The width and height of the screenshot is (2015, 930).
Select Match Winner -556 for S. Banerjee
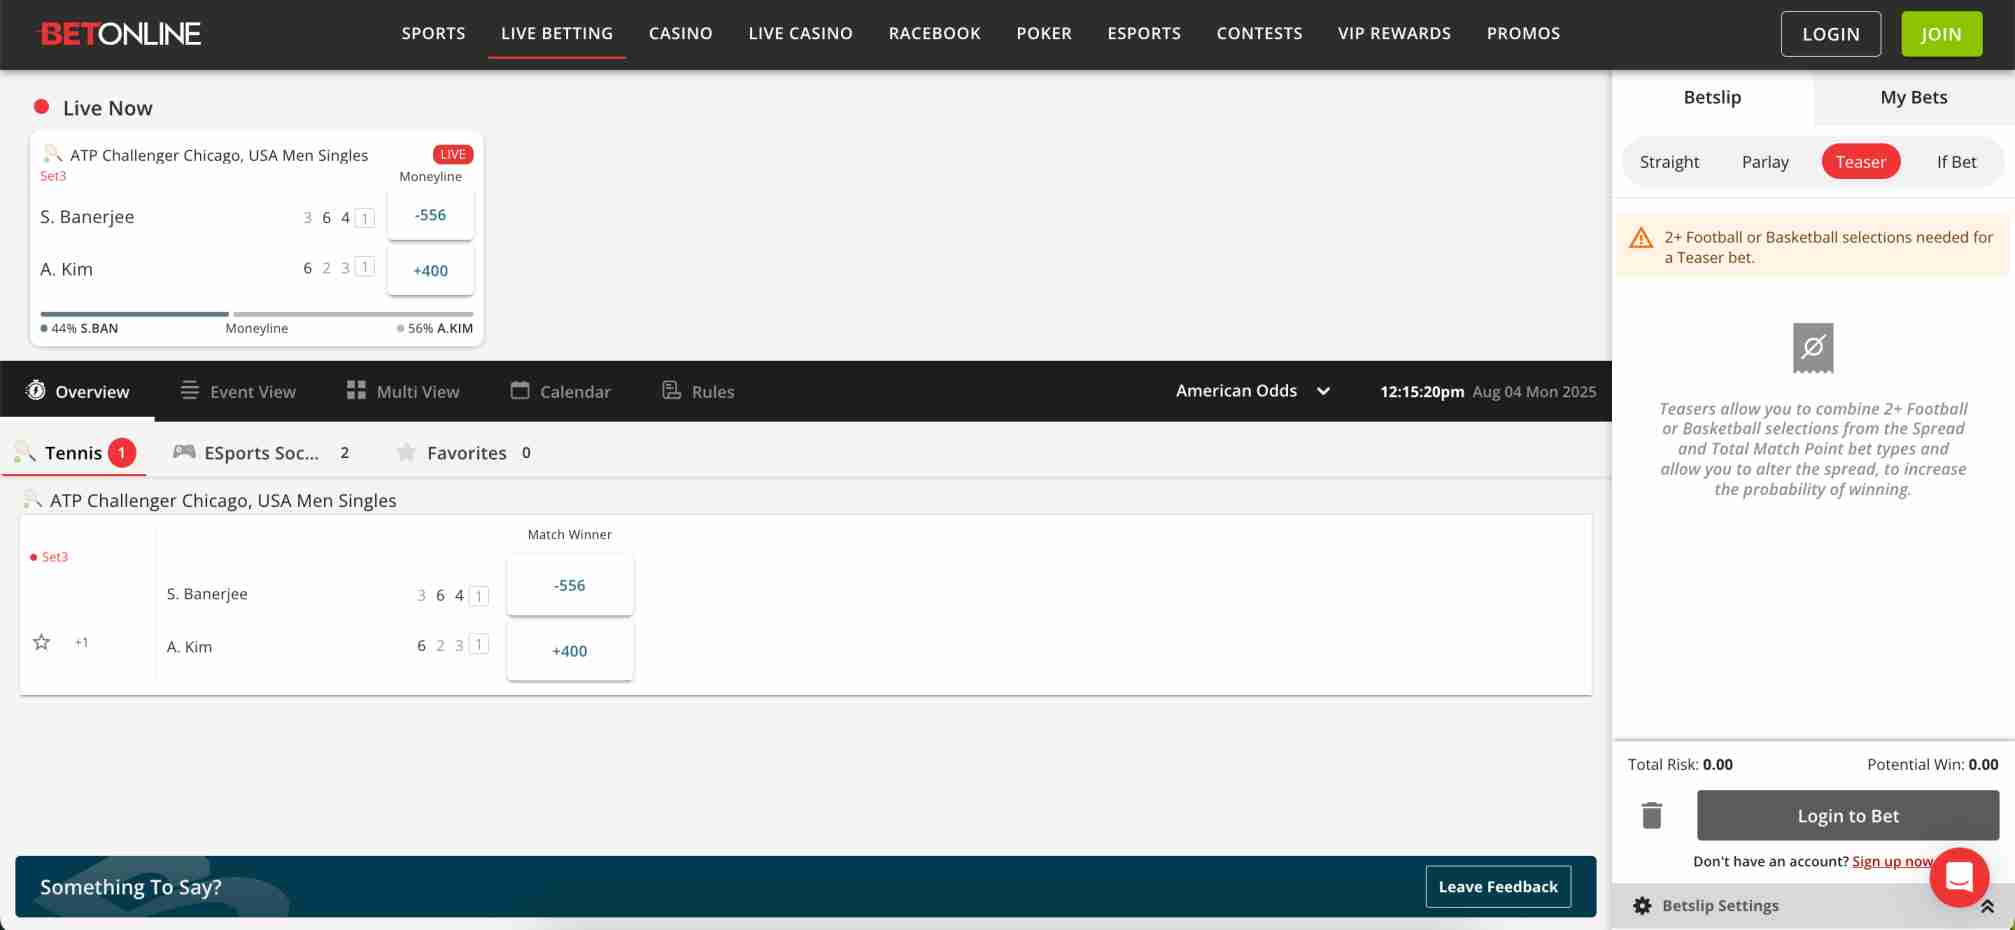(x=570, y=585)
